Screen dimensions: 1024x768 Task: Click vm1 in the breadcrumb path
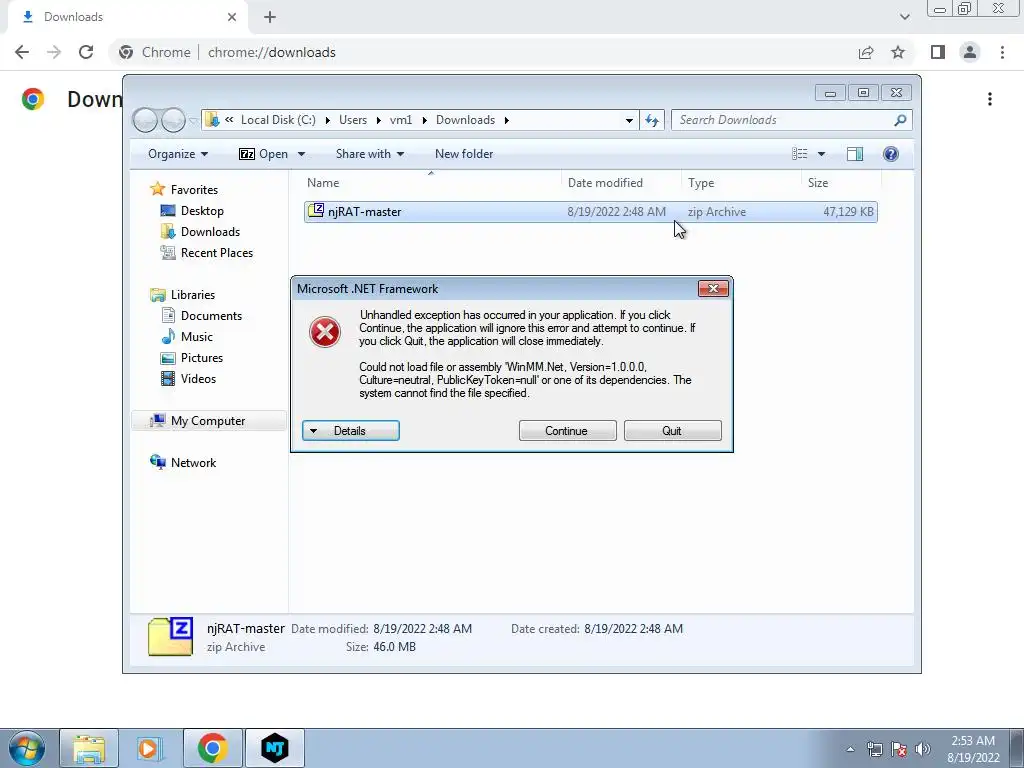[x=401, y=120]
